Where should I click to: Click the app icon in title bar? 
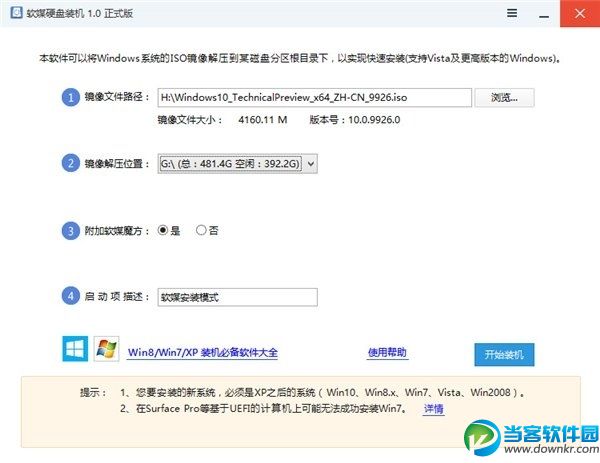(16, 13)
